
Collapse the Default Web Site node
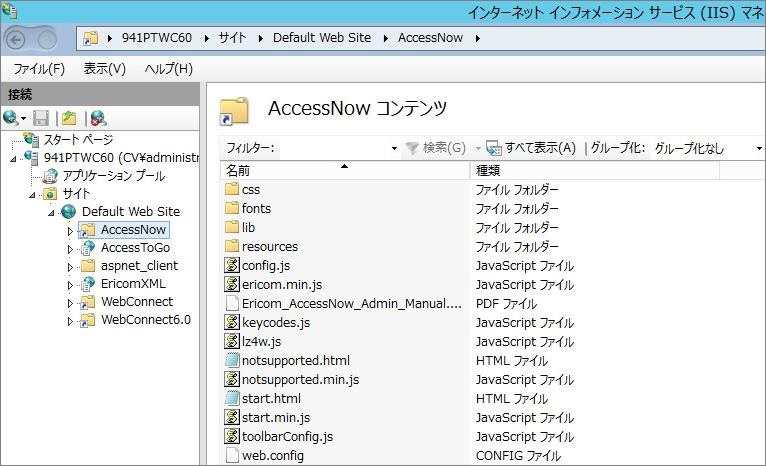pos(52,212)
